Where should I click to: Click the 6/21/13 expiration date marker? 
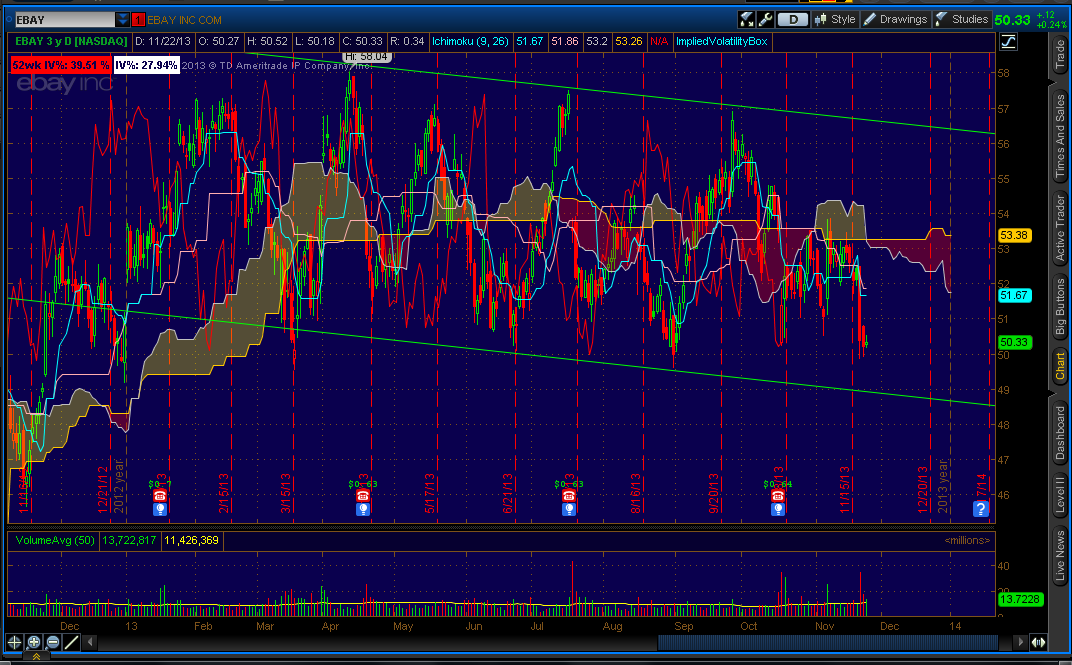coord(507,493)
